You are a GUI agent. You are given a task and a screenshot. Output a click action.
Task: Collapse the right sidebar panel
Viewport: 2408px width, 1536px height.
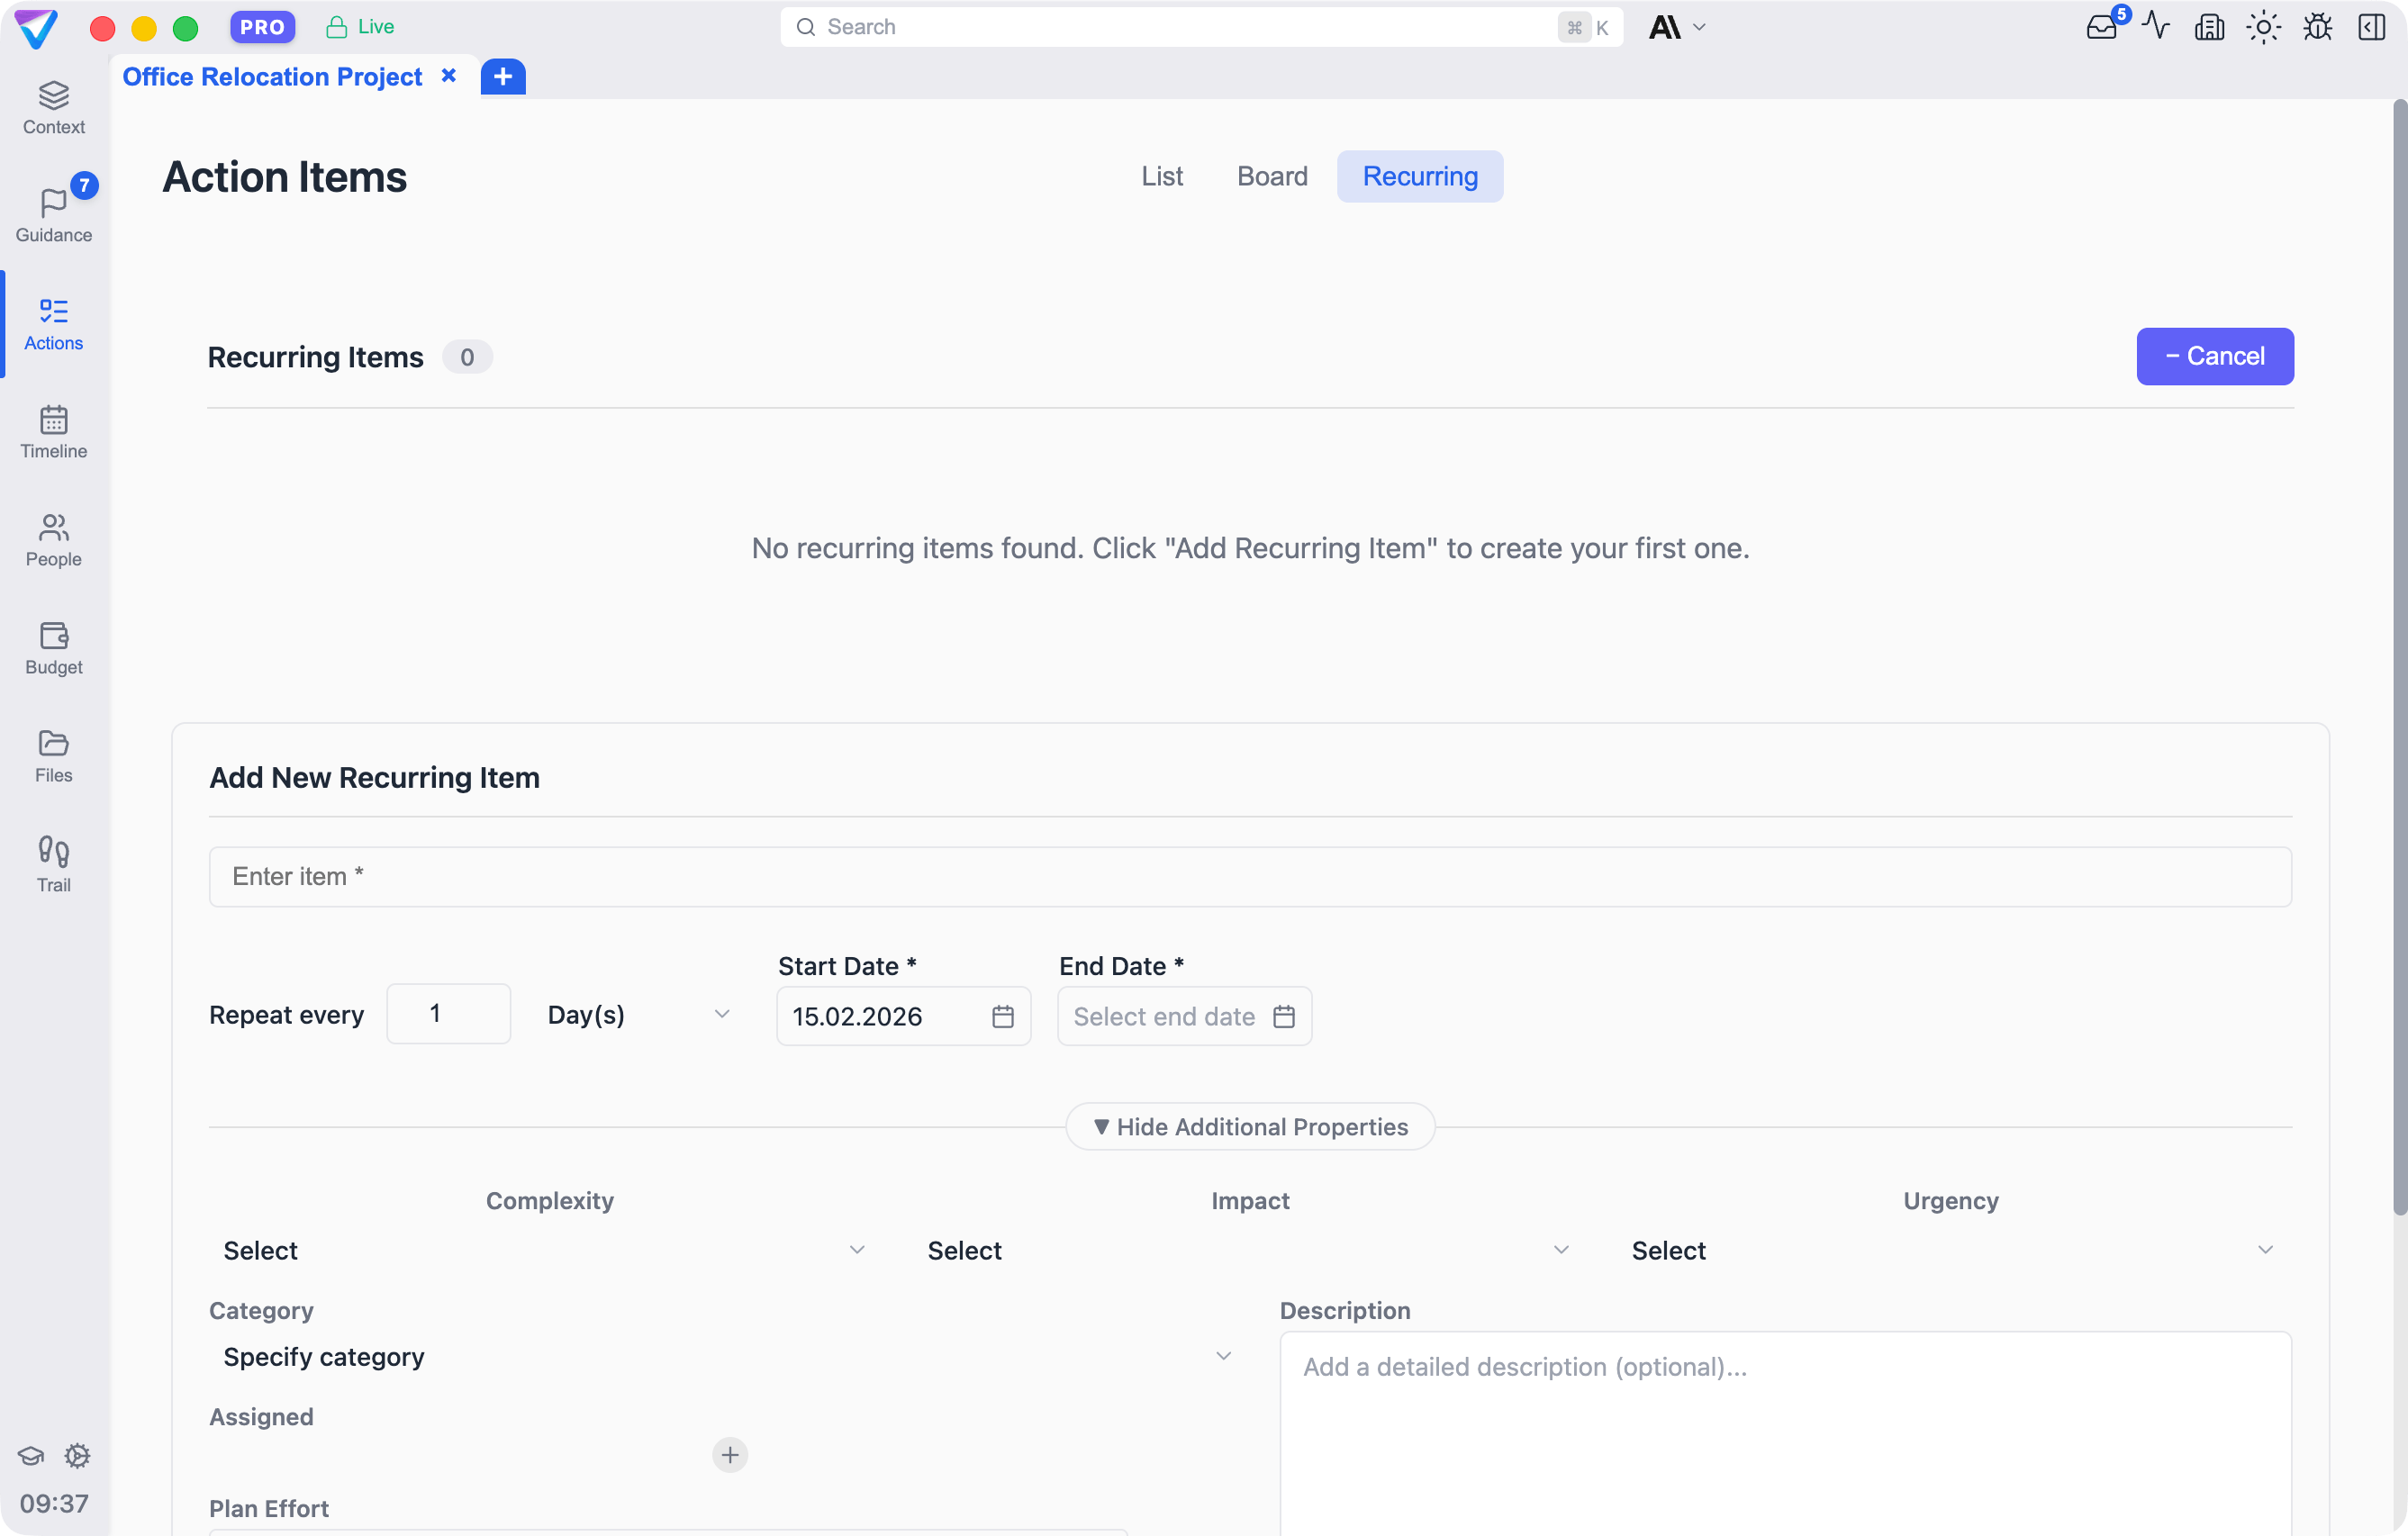point(2371,27)
